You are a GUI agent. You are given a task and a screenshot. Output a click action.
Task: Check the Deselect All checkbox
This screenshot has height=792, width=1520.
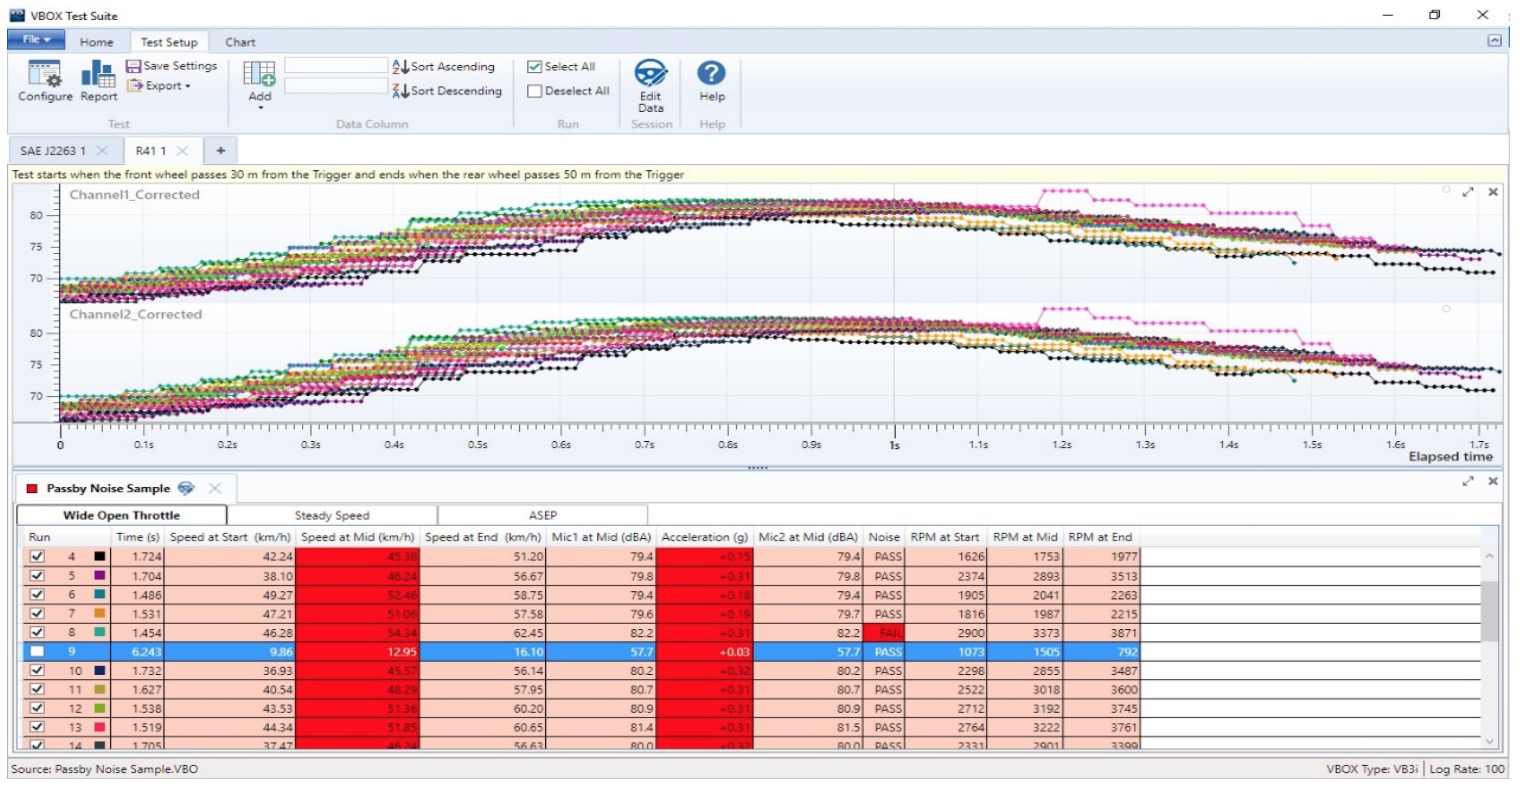(x=535, y=91)
